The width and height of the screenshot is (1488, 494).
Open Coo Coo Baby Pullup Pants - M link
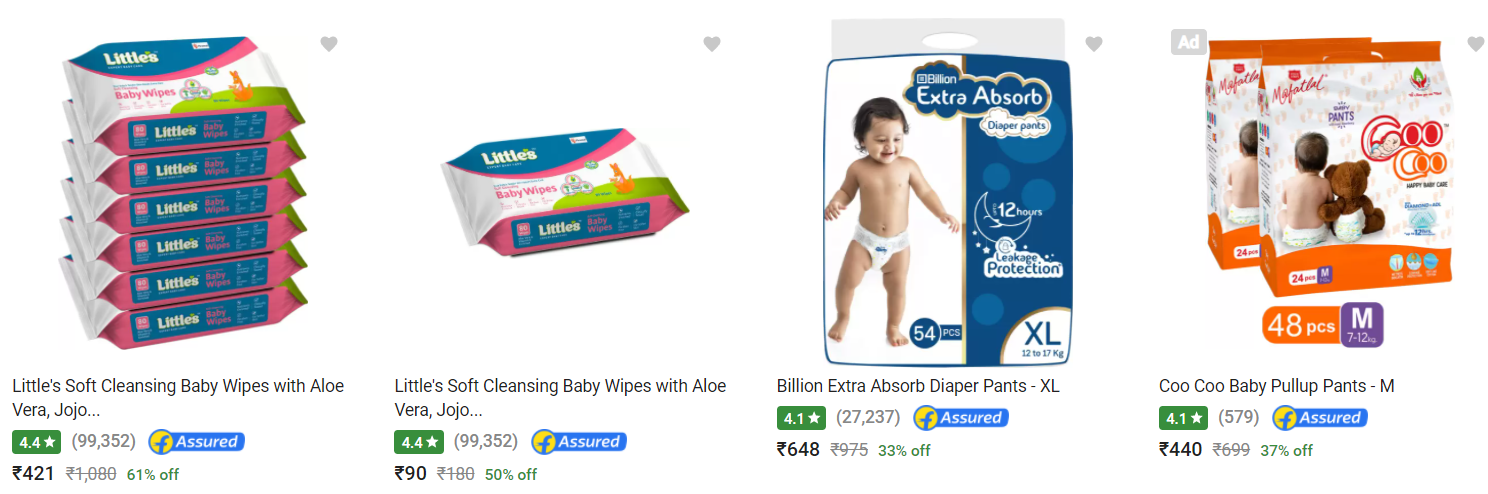[1276, 386]
